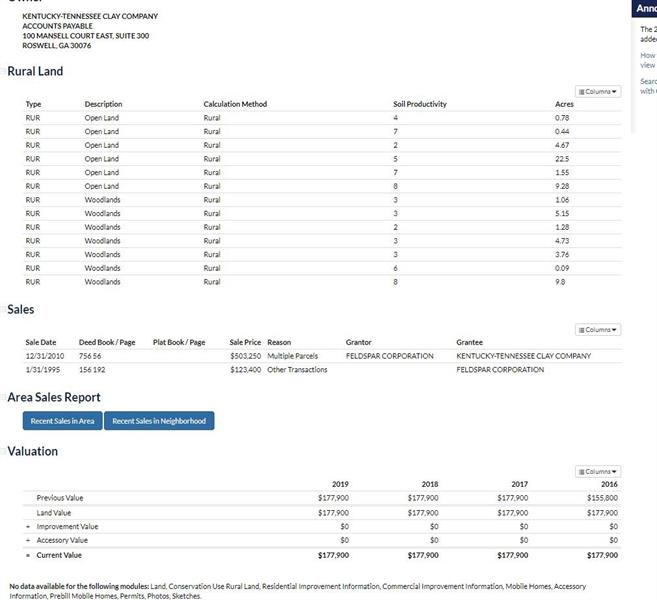Collapse the Valuation section heading

(32, 451)
